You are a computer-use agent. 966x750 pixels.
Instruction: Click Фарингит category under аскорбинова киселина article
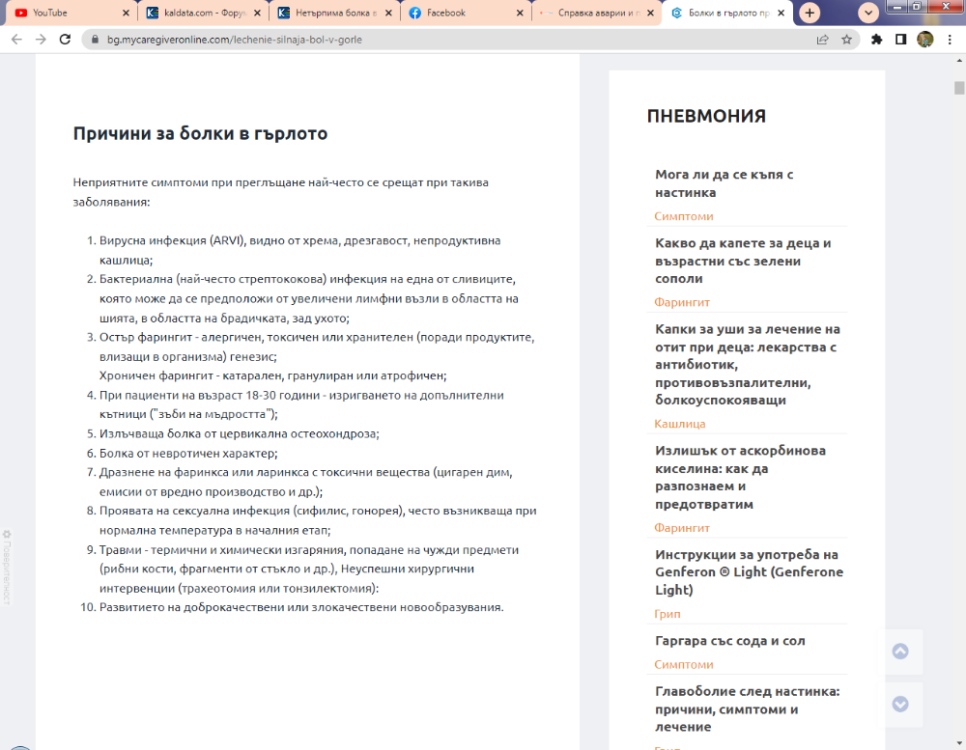[x=682, y=528]
